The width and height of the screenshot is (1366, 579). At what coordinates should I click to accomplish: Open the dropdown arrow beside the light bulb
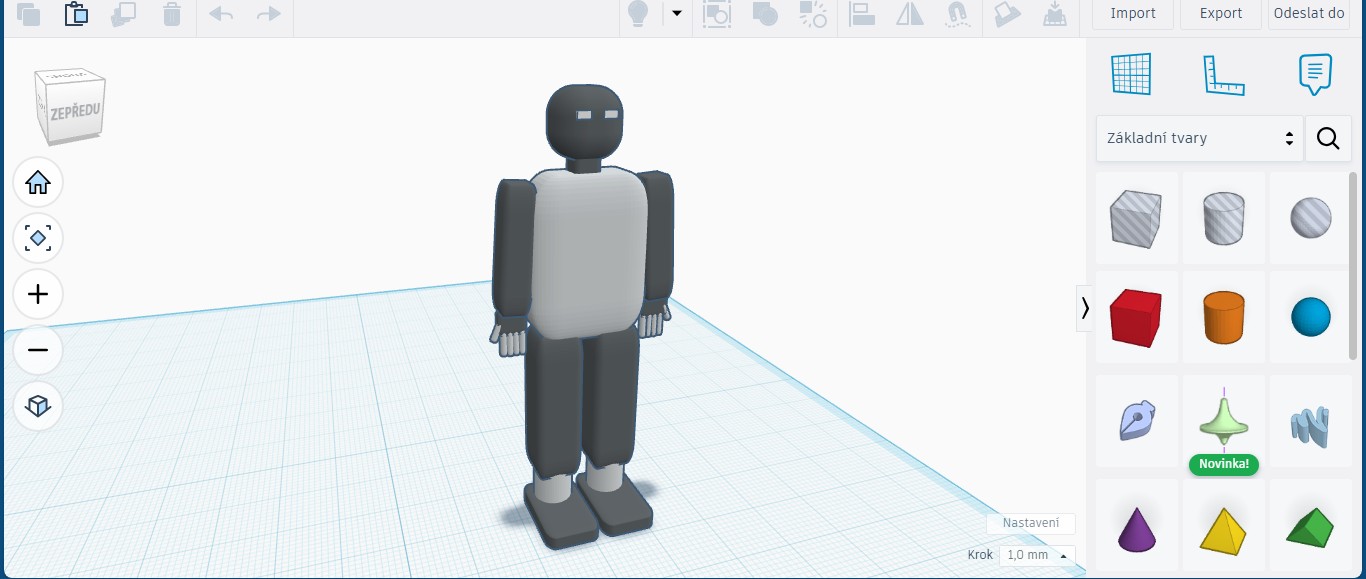click(x=677, y=13)
